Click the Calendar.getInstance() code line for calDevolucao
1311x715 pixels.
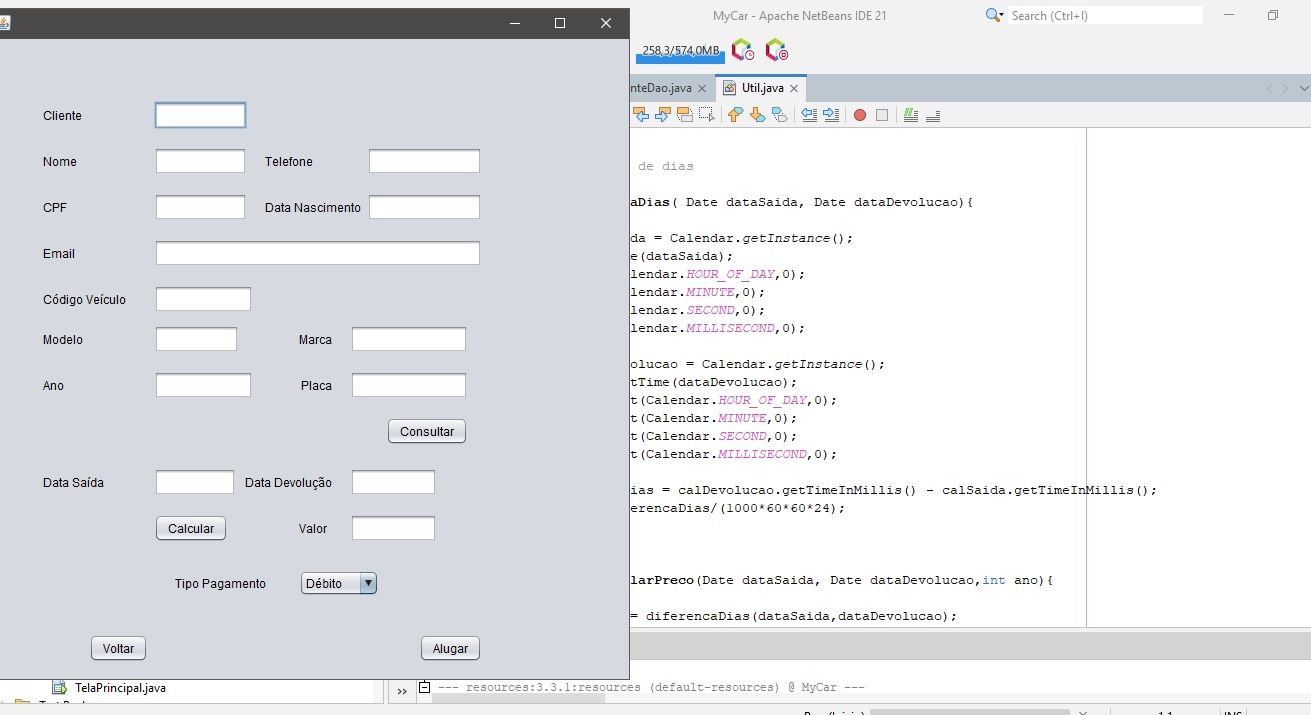(x=759, y=364)
